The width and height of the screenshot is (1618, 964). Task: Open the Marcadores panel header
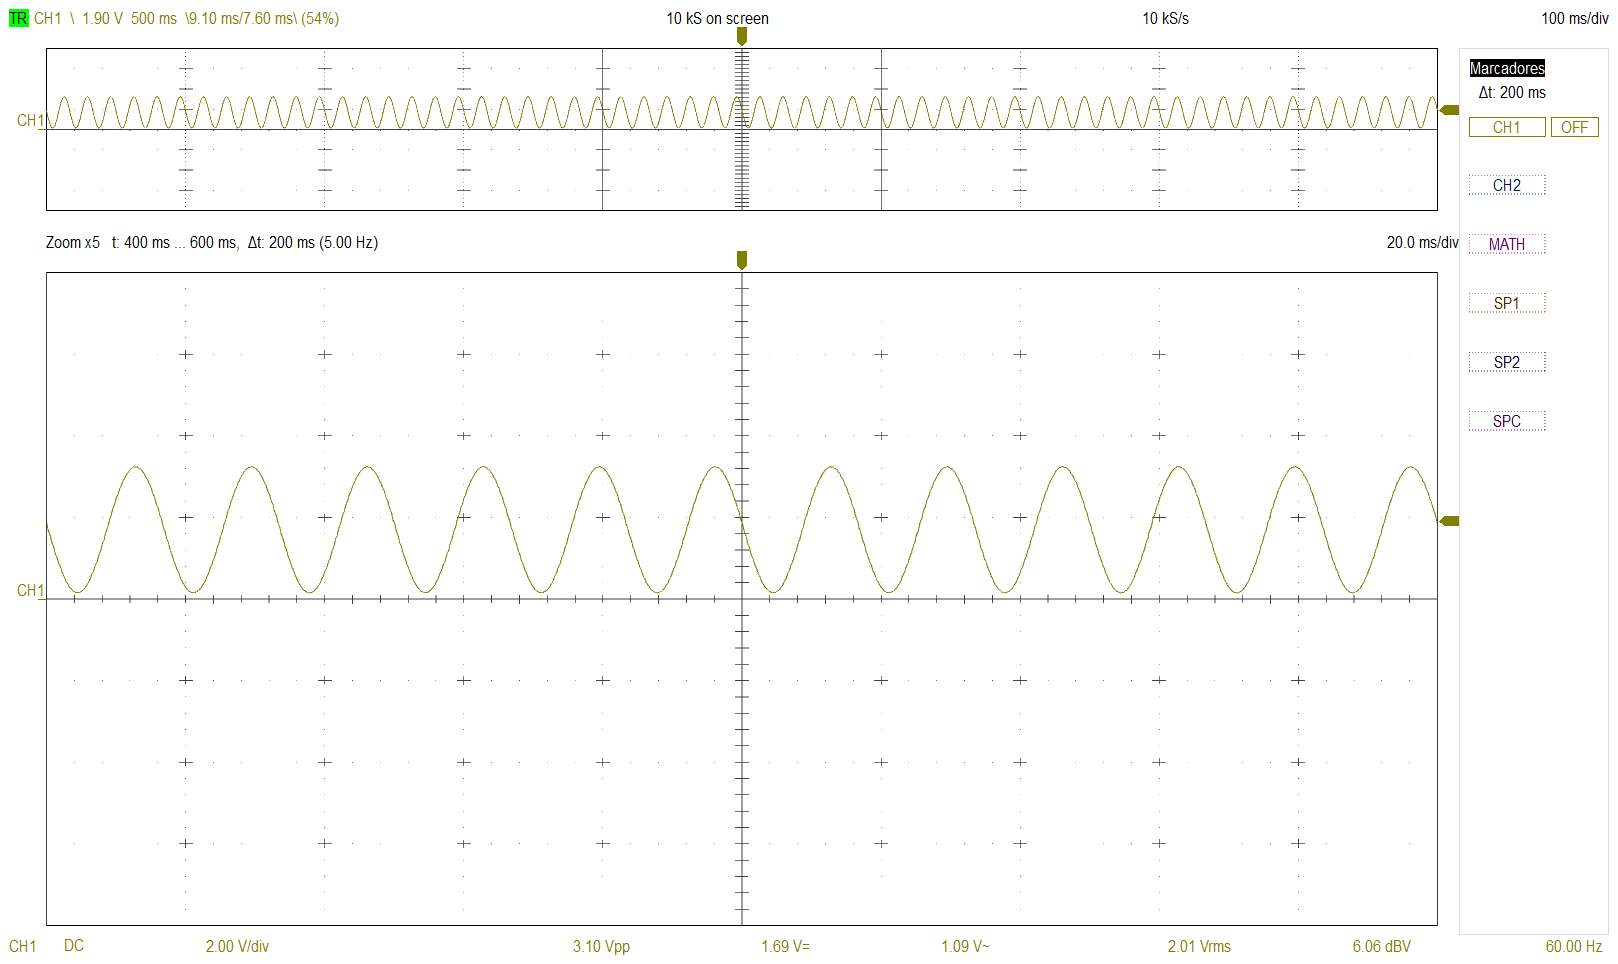click(x=1506, y=69)
